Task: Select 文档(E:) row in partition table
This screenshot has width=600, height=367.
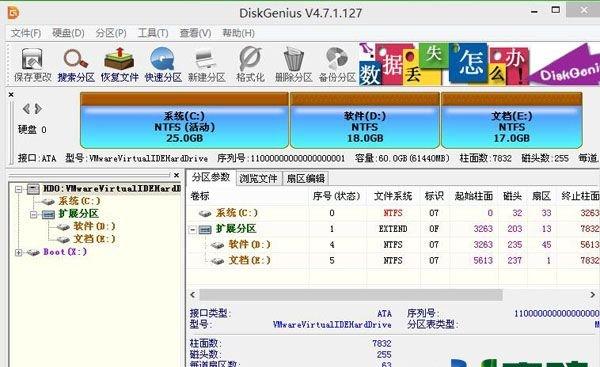Action: [x=393, y=261]
